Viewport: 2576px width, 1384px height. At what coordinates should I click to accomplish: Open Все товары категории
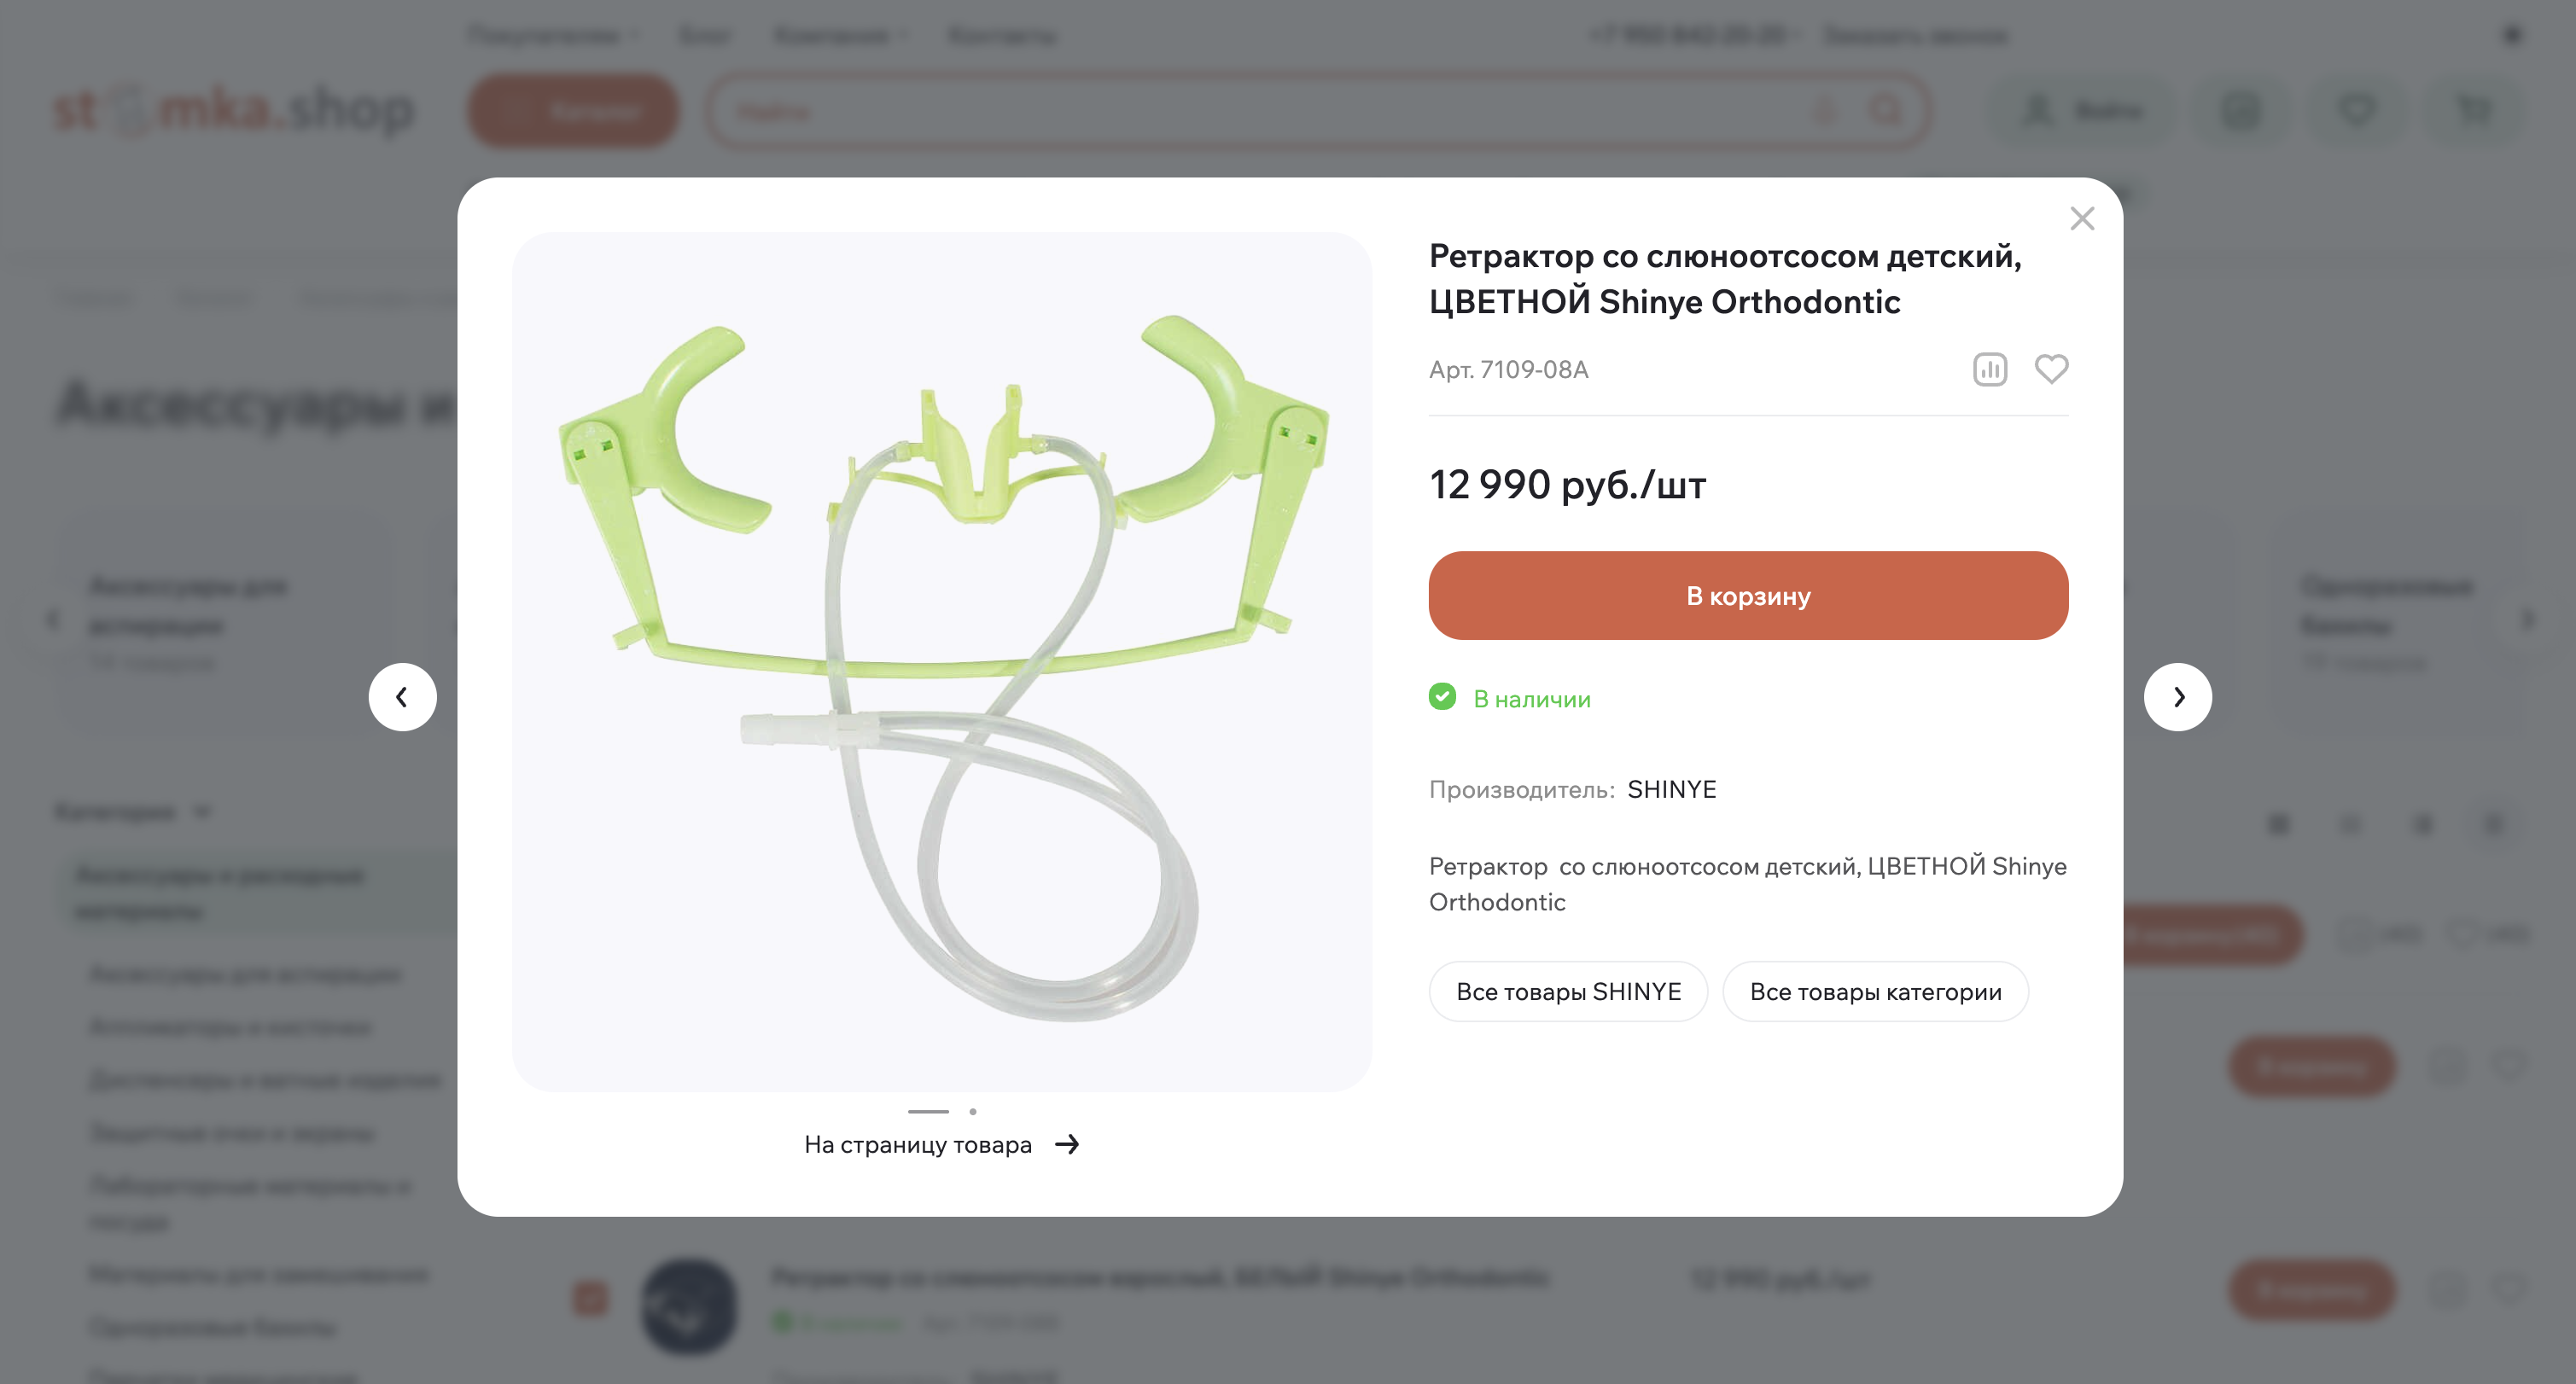tap(1875, 991)
